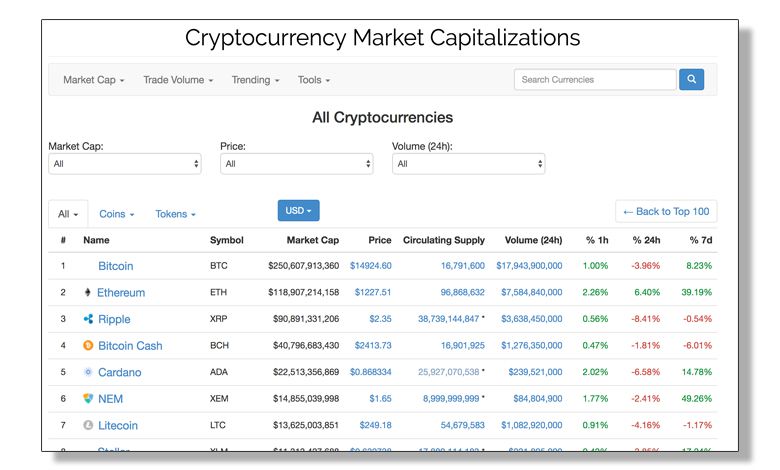Click the Ripple coin icon

point(88,319)
